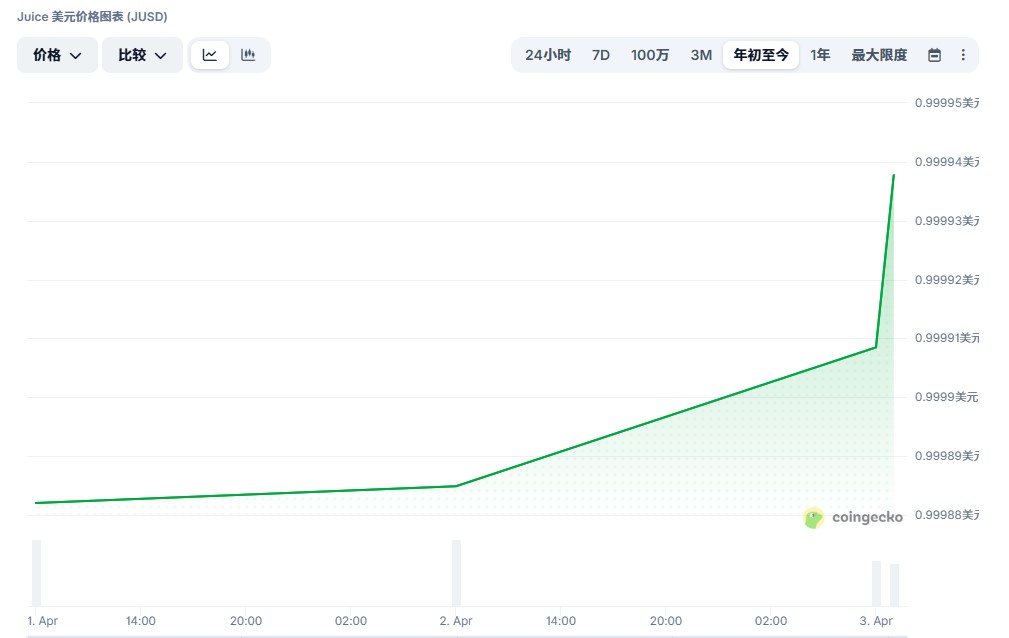Click the volume bar at 2. Apr
The image size is (1009, 638).
(x=457, y=572)
